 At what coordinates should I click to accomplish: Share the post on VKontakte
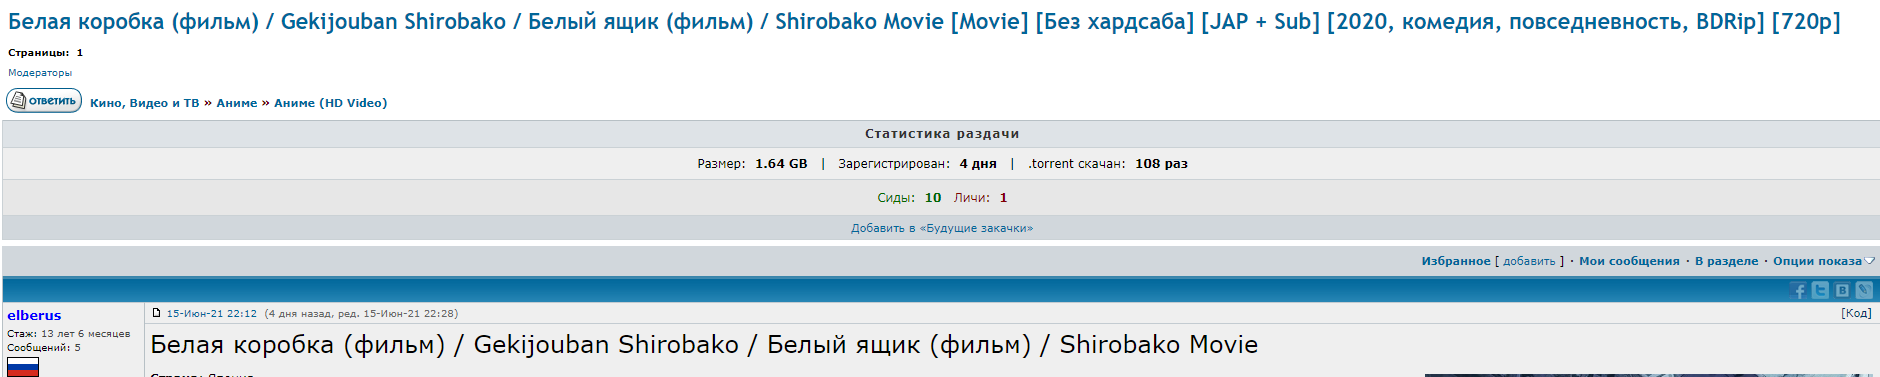1842,290
